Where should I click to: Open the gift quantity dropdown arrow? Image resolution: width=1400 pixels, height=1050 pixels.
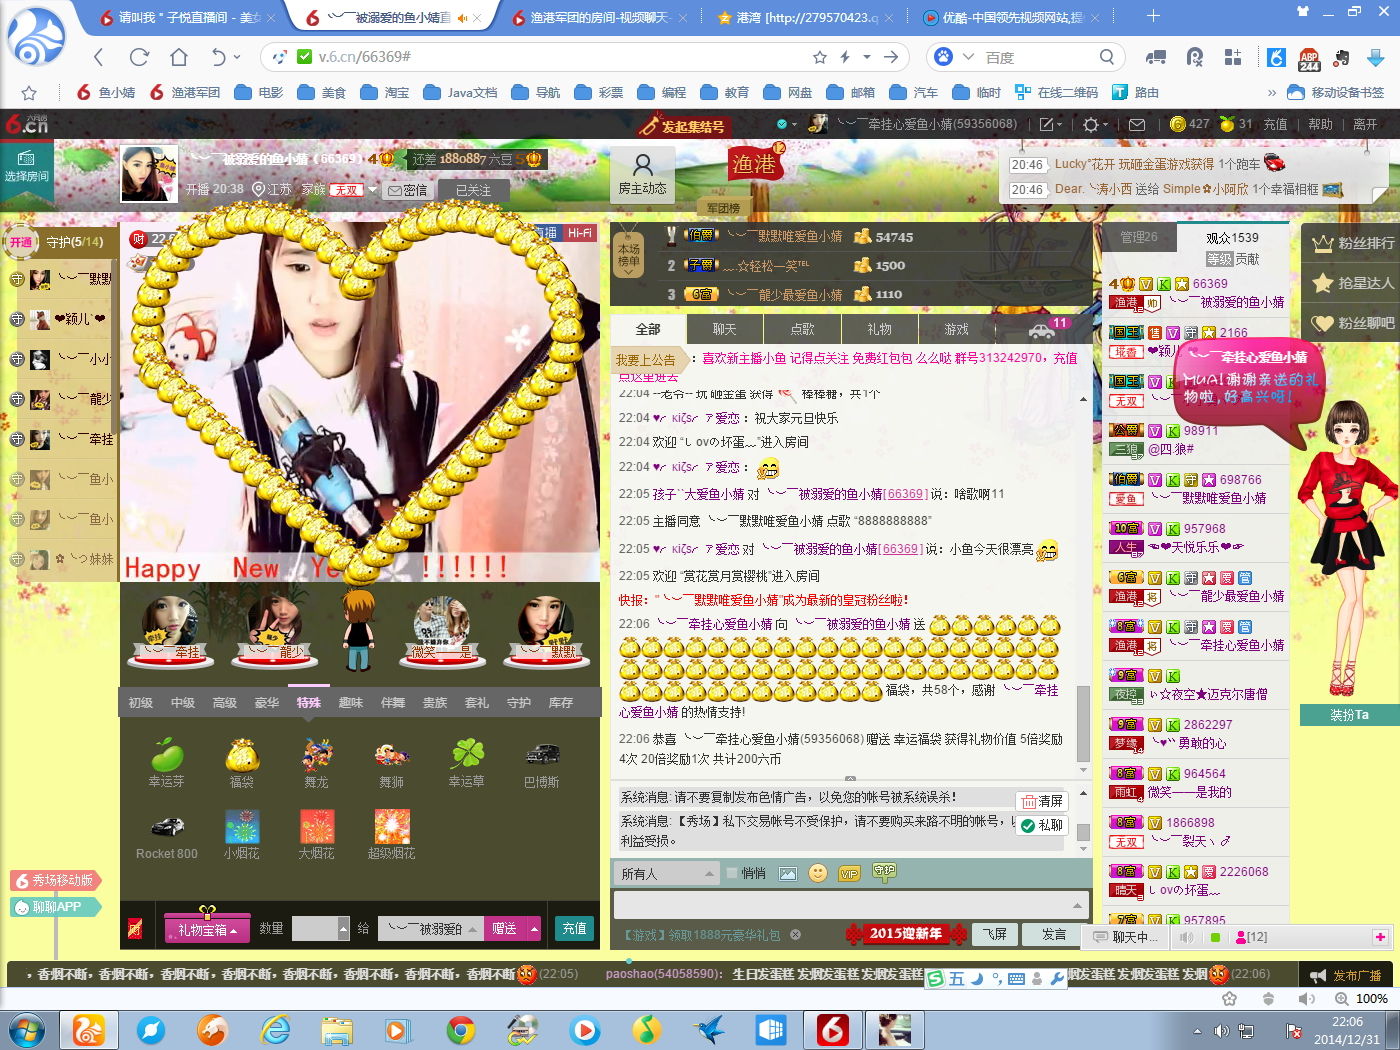pyautogui.click(x=344, y=929)
